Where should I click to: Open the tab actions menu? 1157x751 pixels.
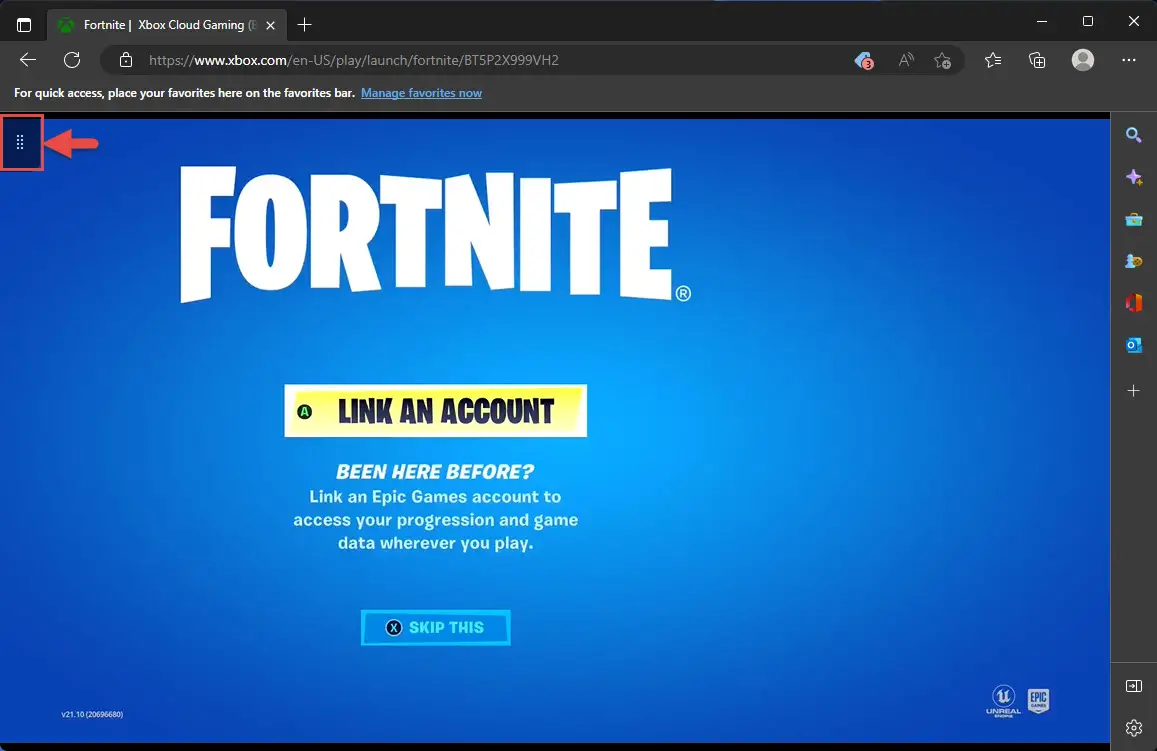(24, 25)
